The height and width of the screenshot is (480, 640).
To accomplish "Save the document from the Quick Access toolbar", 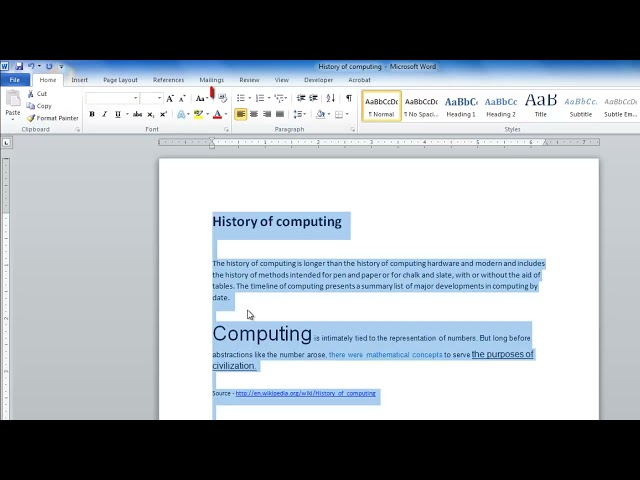I will pyautogui.click(x=19, y=66).
